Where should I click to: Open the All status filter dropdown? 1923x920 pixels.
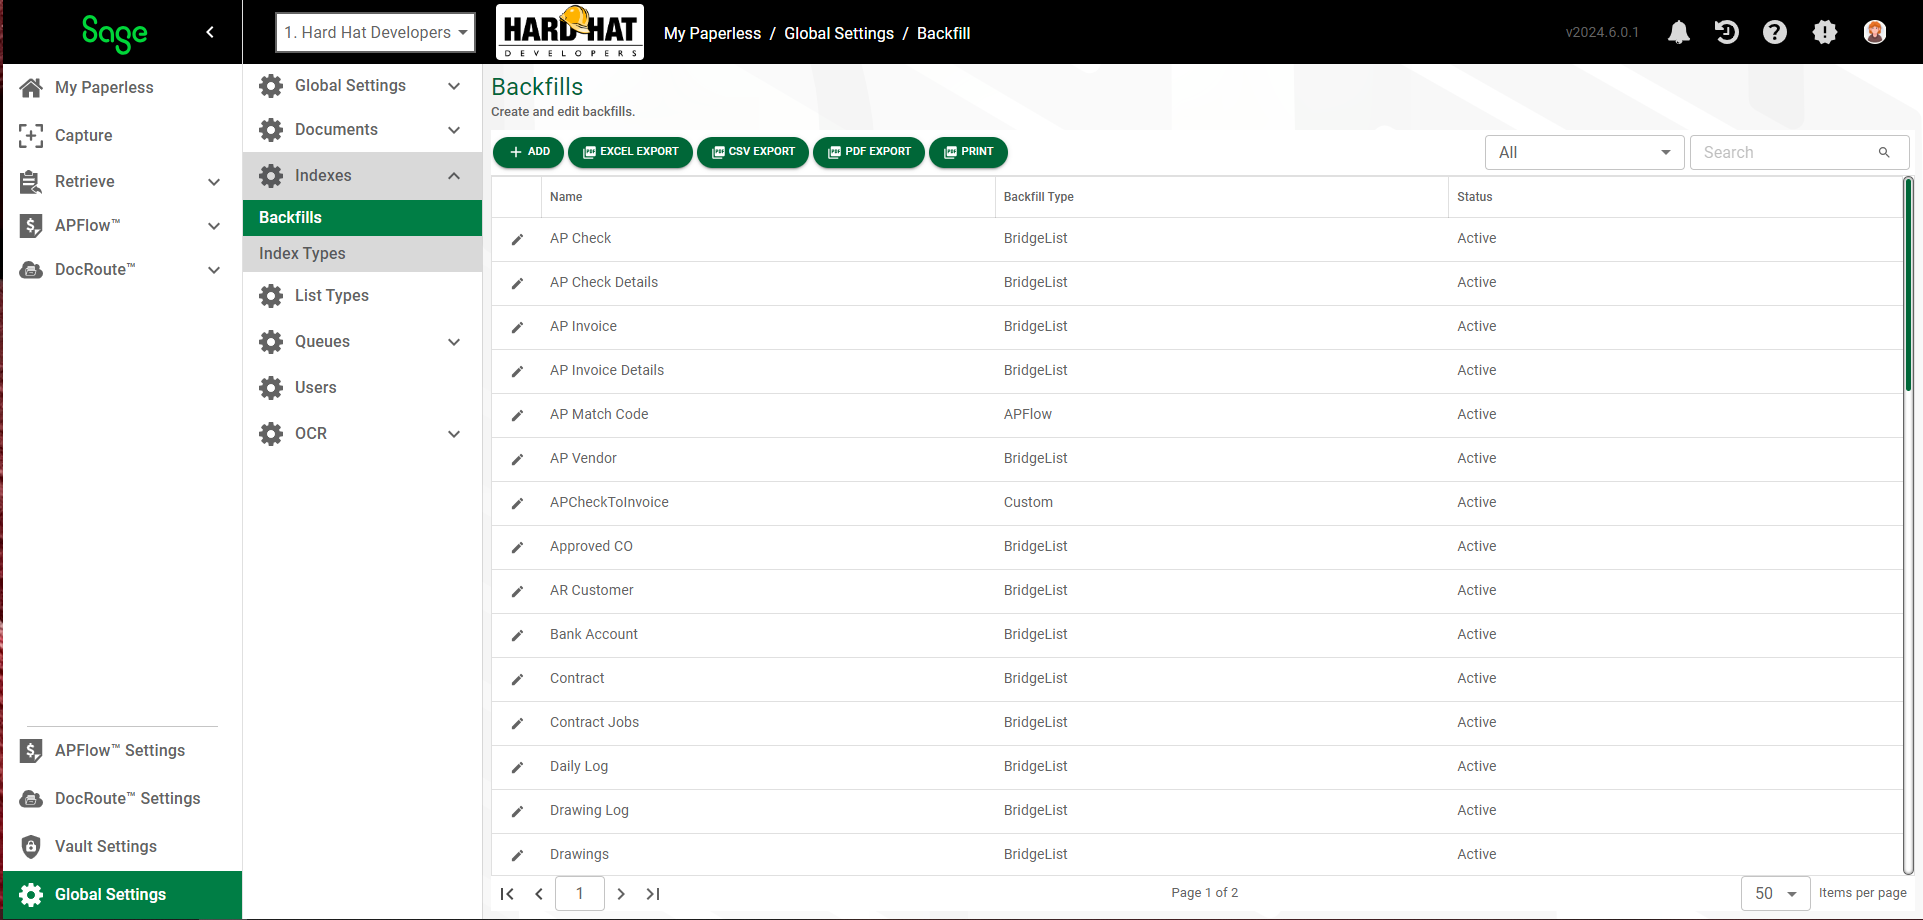point(1585,152)
